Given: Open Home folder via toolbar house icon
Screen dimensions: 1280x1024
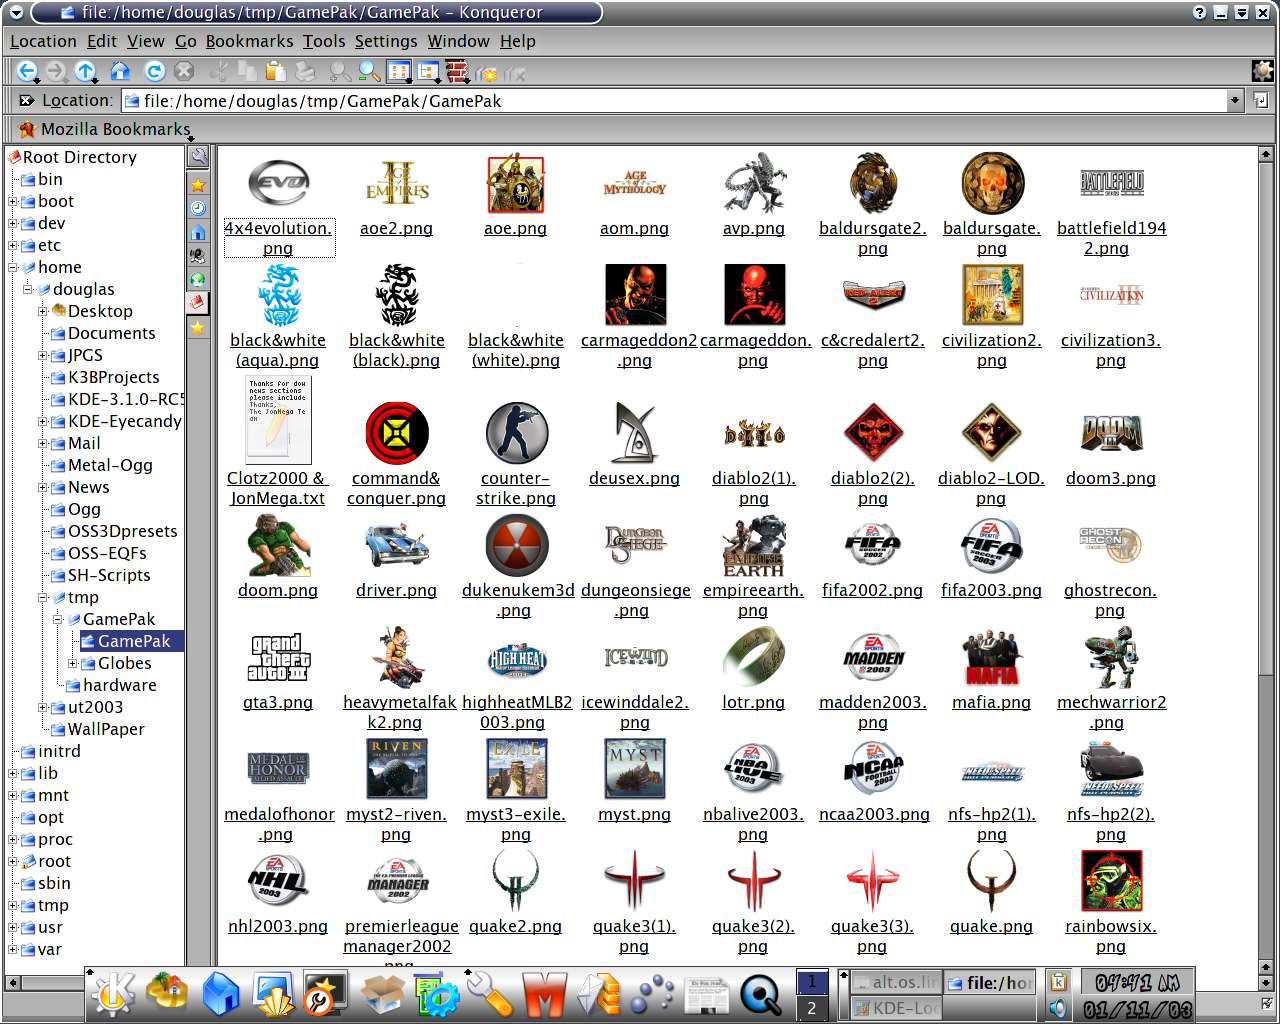Looking at the screenshot, I should (x=120, y=71).
